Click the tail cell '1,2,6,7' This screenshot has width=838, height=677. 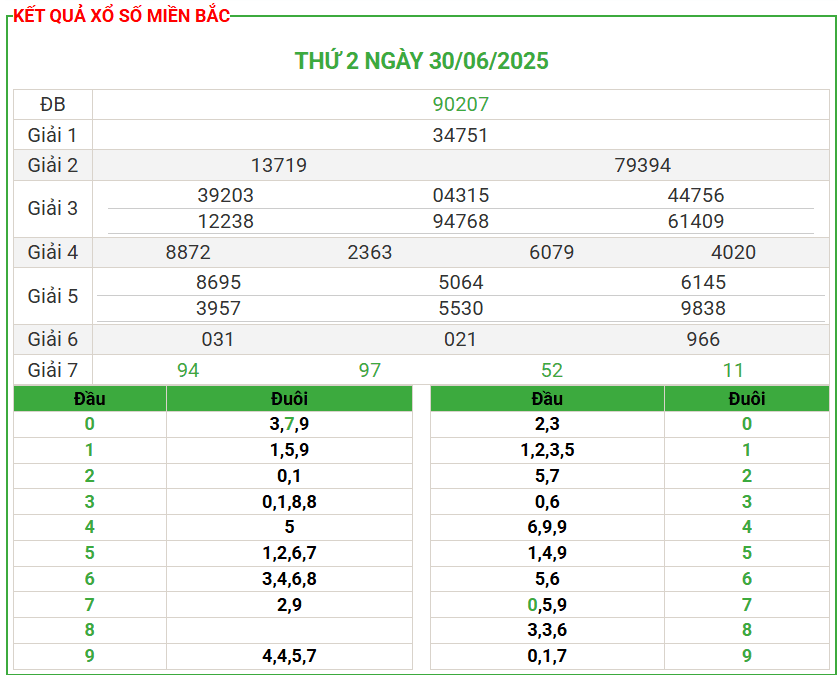[289, 553]
